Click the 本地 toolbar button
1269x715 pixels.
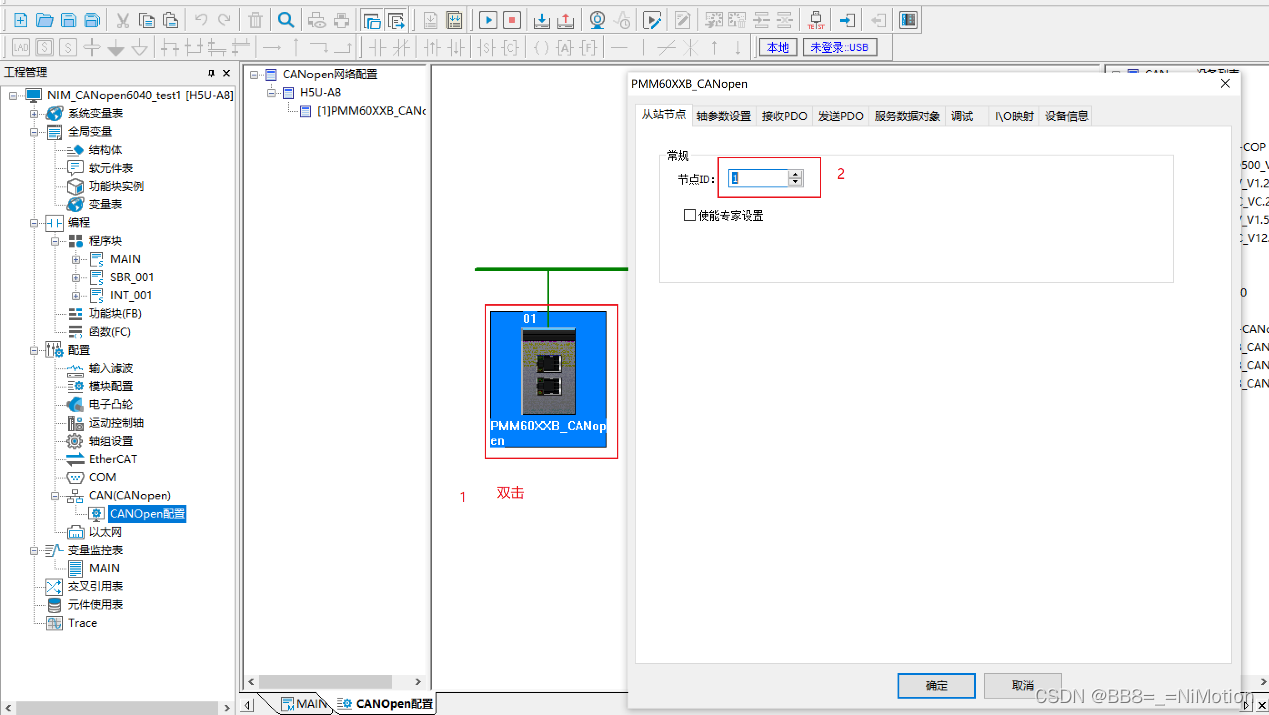tap(777, 47)
